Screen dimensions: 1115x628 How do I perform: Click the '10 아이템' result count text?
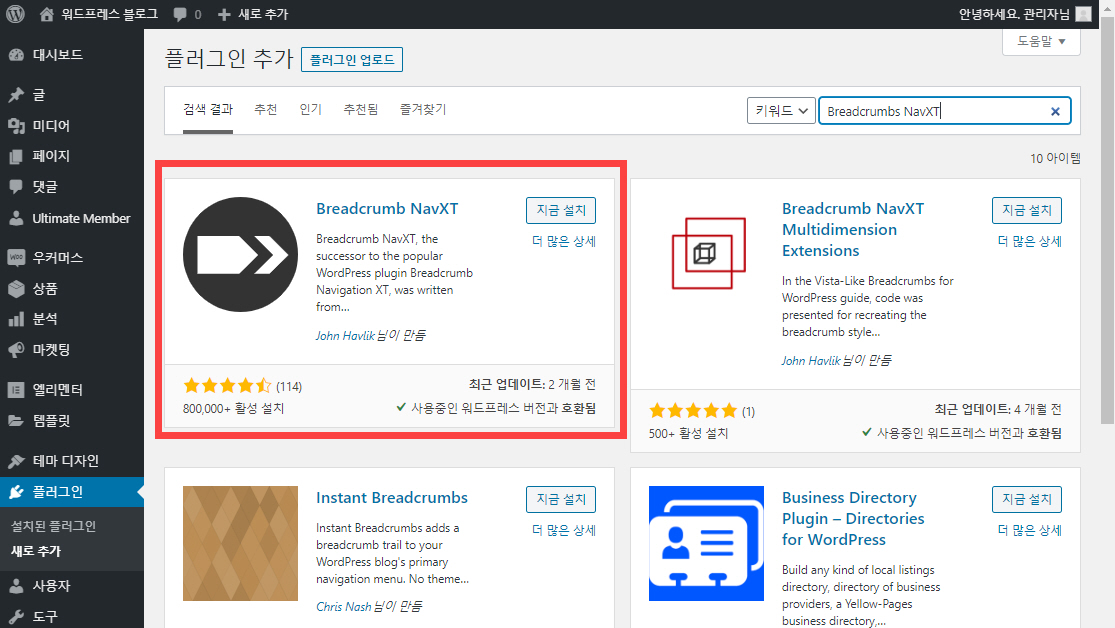coord(1055,158)
